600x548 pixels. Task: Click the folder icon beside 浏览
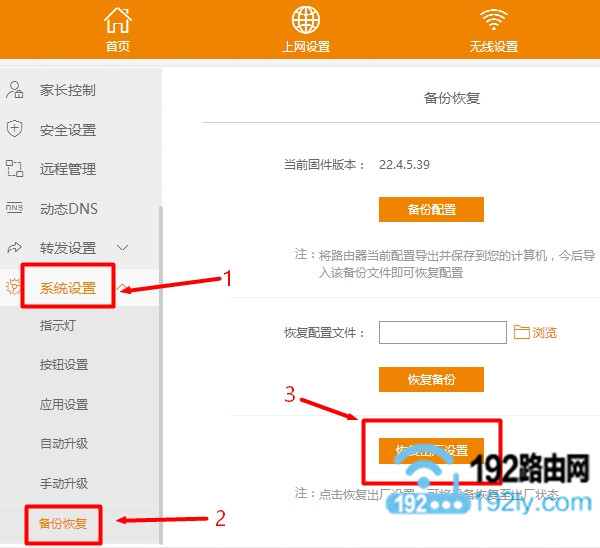click(x=521, y=332)
